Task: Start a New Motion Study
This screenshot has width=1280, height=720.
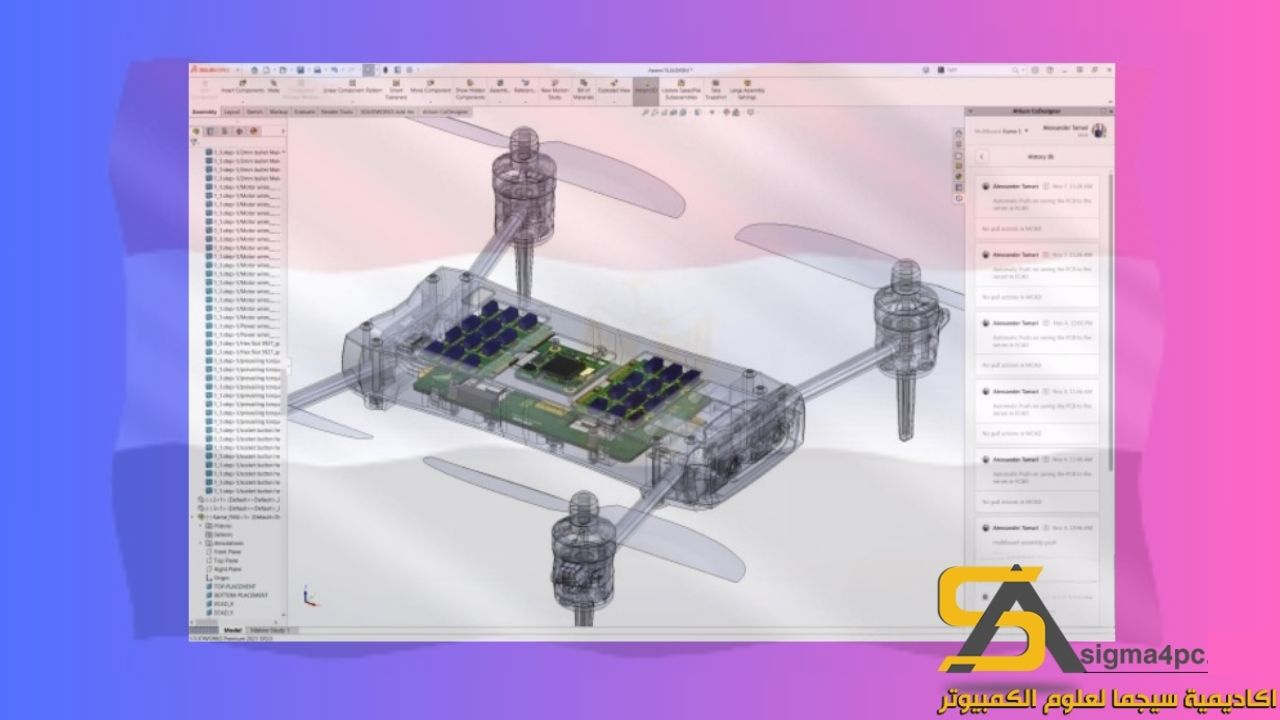Action: click(x=555, y=88)
